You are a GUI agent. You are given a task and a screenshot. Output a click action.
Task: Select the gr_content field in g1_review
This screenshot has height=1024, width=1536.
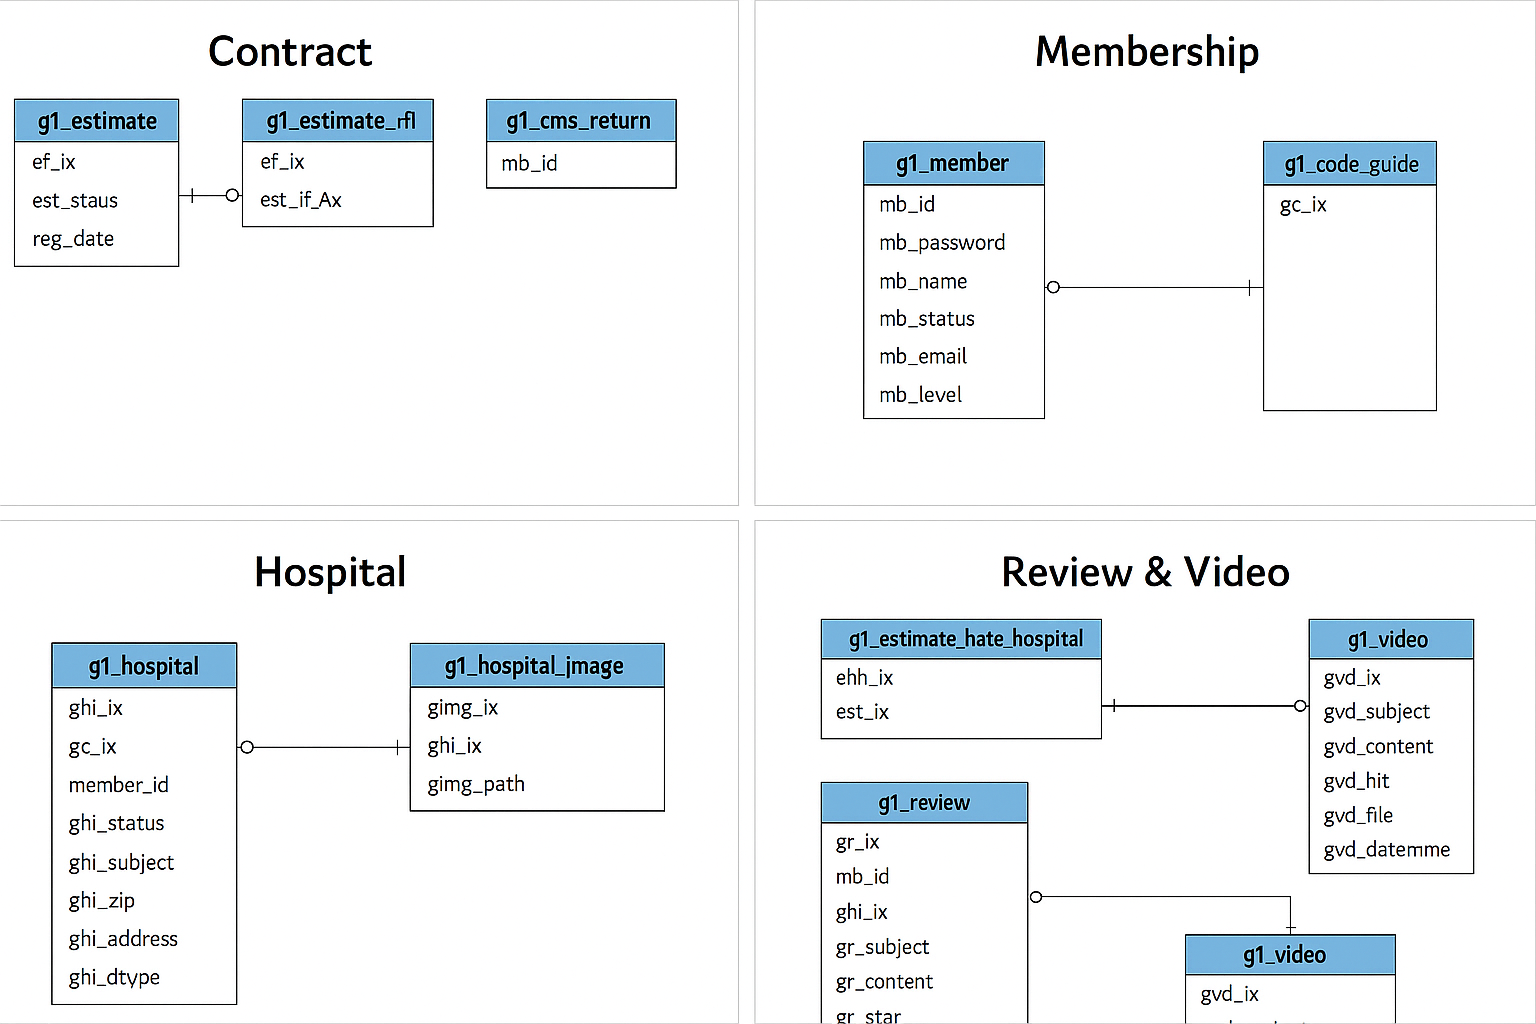884,982
